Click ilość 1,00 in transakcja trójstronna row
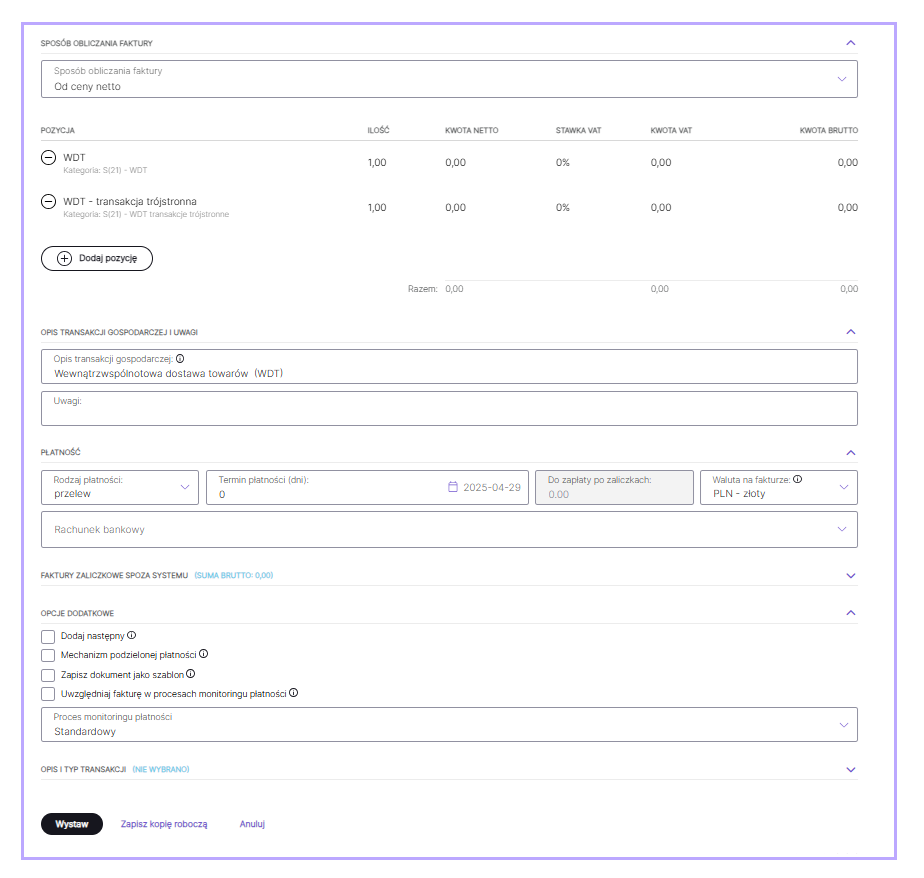 coord(377,207)
